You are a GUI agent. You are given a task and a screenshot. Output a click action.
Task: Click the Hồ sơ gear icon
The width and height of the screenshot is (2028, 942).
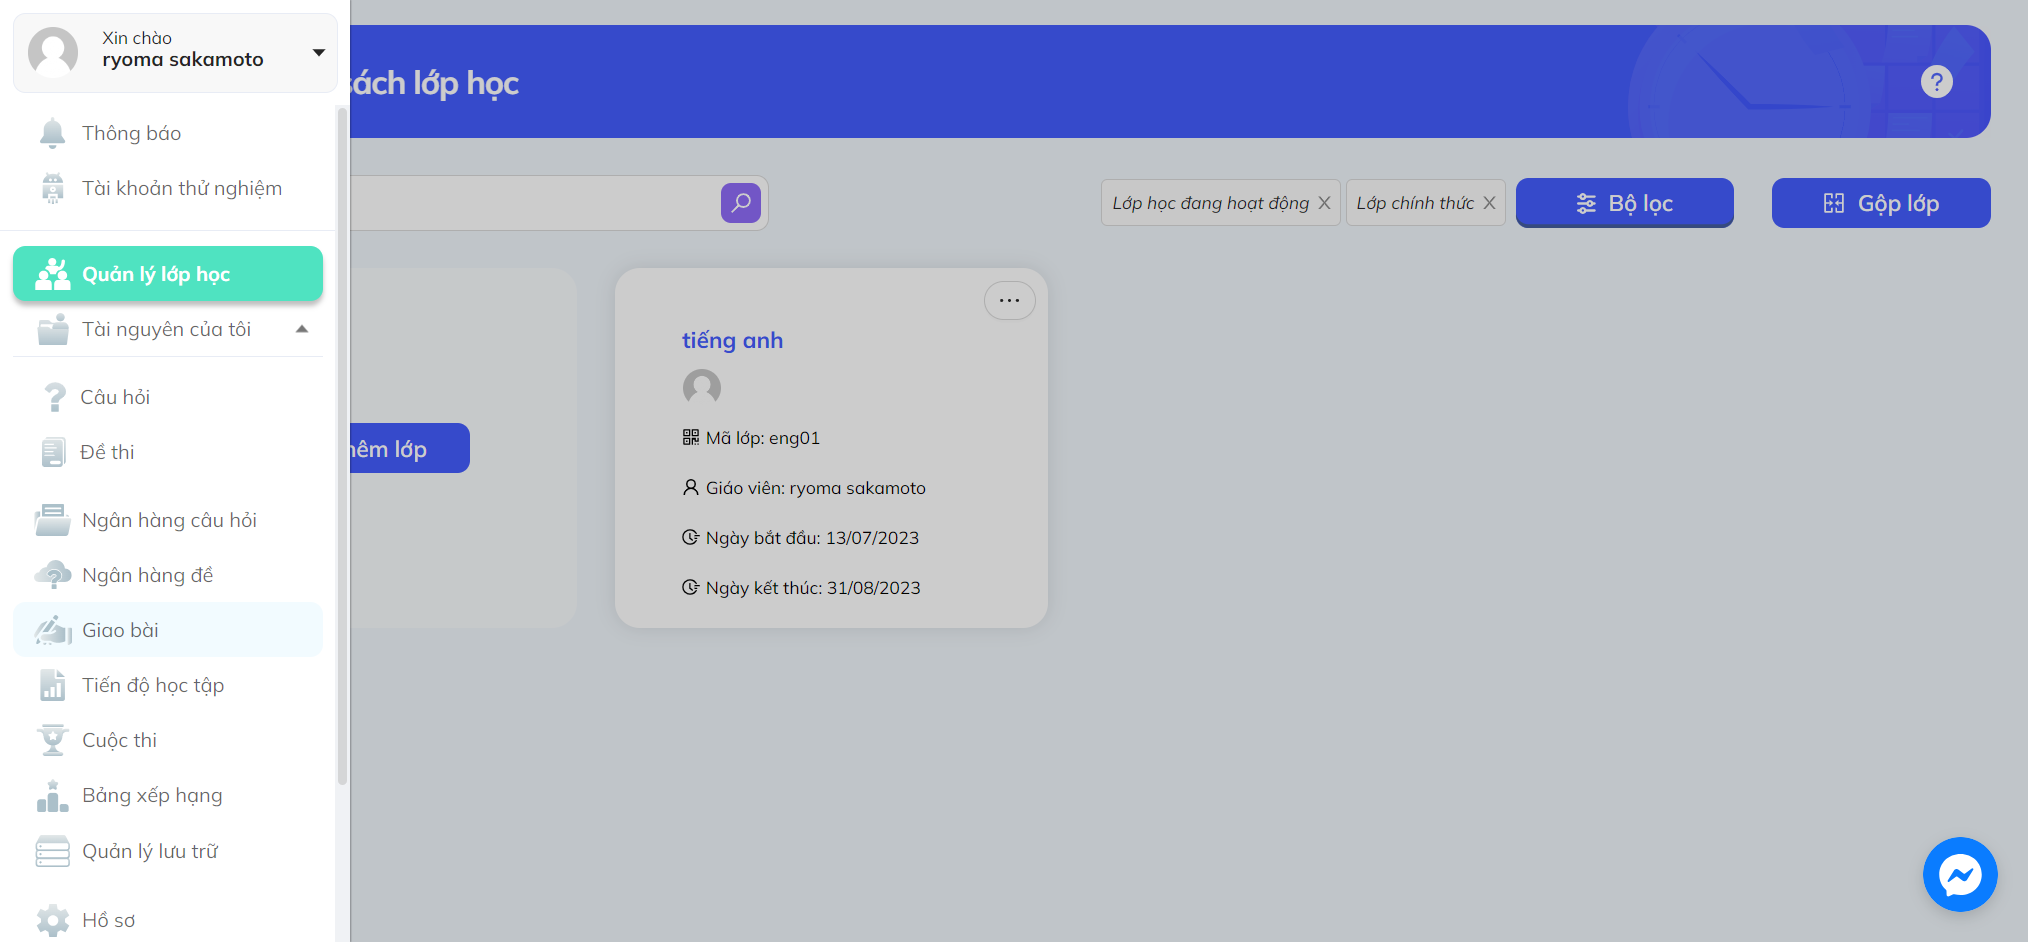(x=52, y=920)
